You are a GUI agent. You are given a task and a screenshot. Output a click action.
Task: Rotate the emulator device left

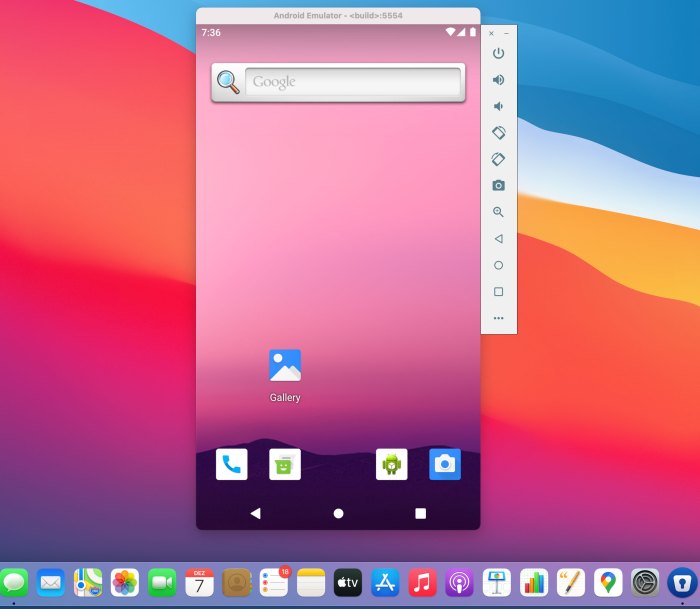pyautogui.click(x=498, y=133)
